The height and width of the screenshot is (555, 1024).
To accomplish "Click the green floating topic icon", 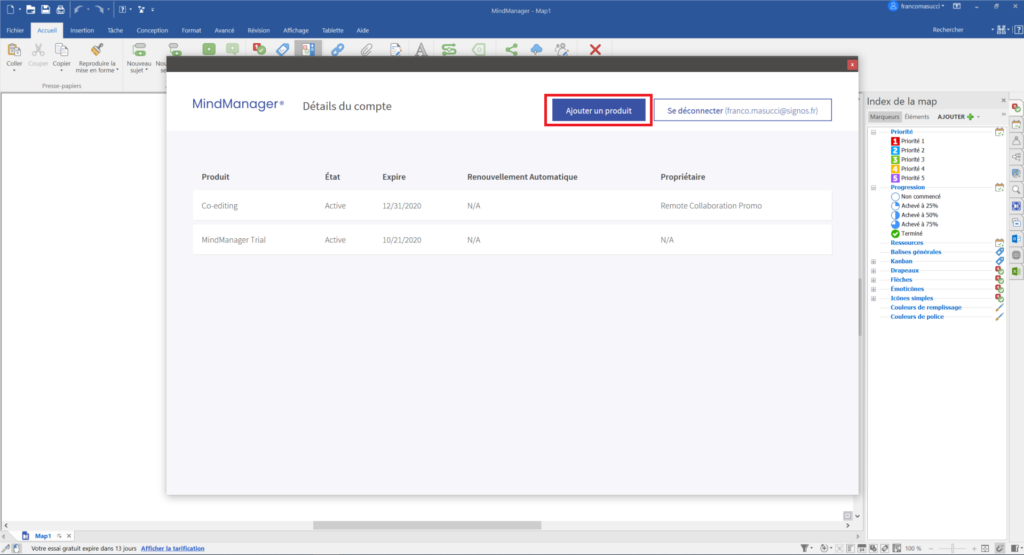I will click(x=209, y=50).
